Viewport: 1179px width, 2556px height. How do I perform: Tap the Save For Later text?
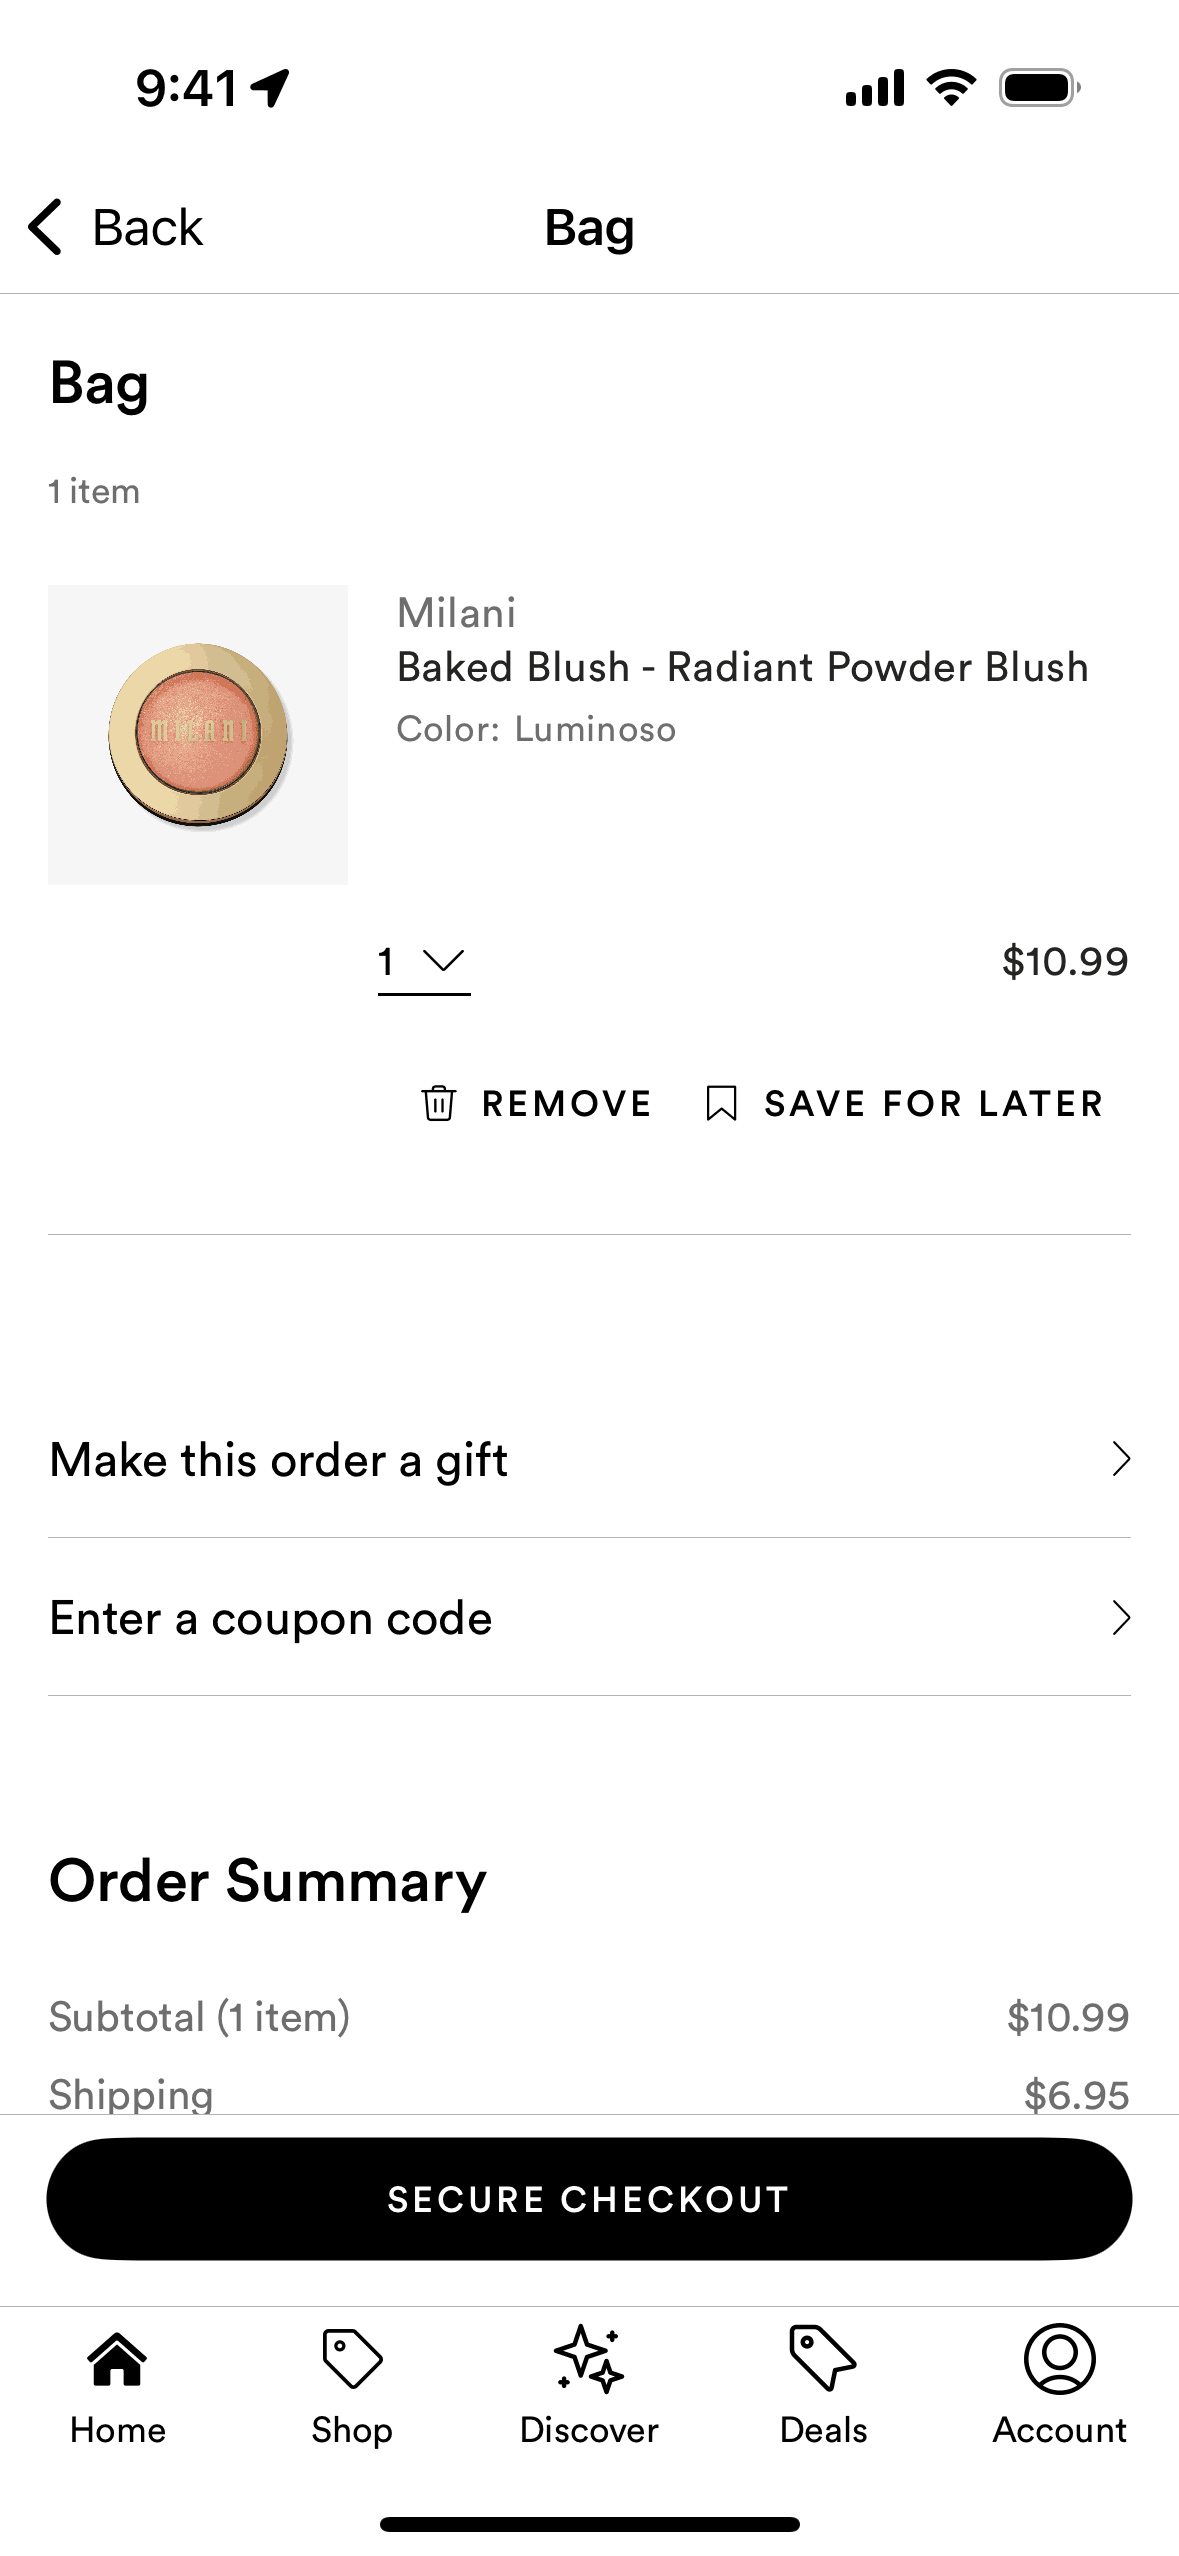tap(933, 1104)
